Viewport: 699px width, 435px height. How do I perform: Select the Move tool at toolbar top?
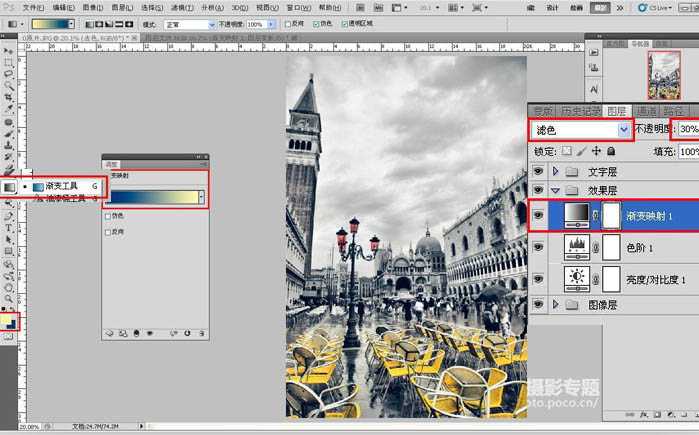point(9,50)
